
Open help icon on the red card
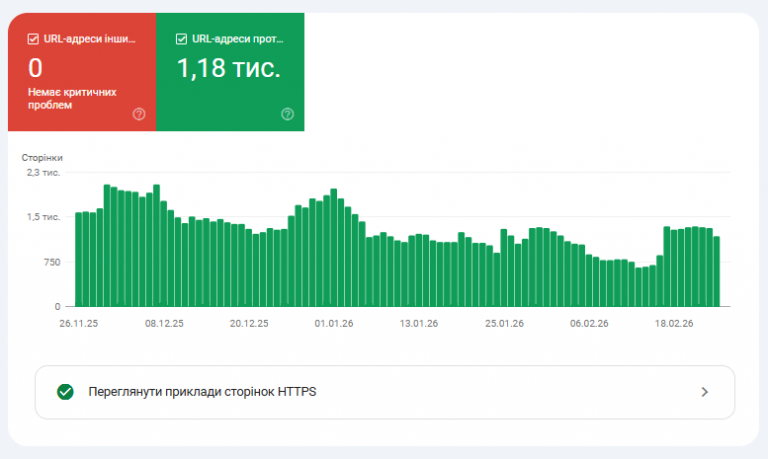click(x=139, y=114)
